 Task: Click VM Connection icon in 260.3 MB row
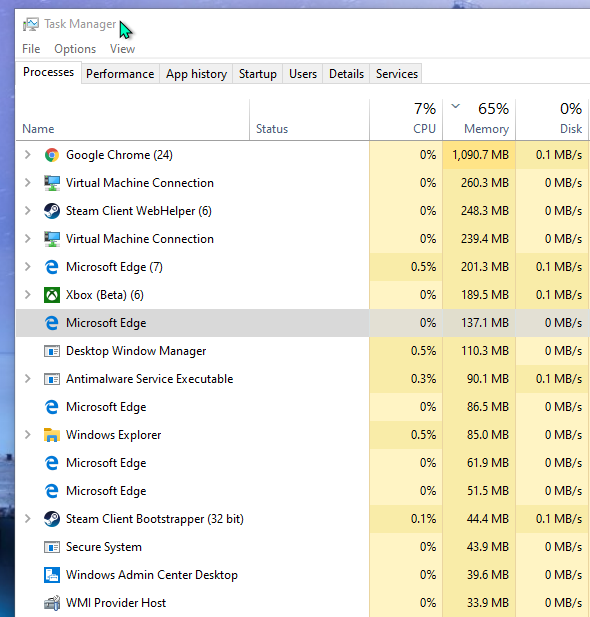(x=52, y=183)
